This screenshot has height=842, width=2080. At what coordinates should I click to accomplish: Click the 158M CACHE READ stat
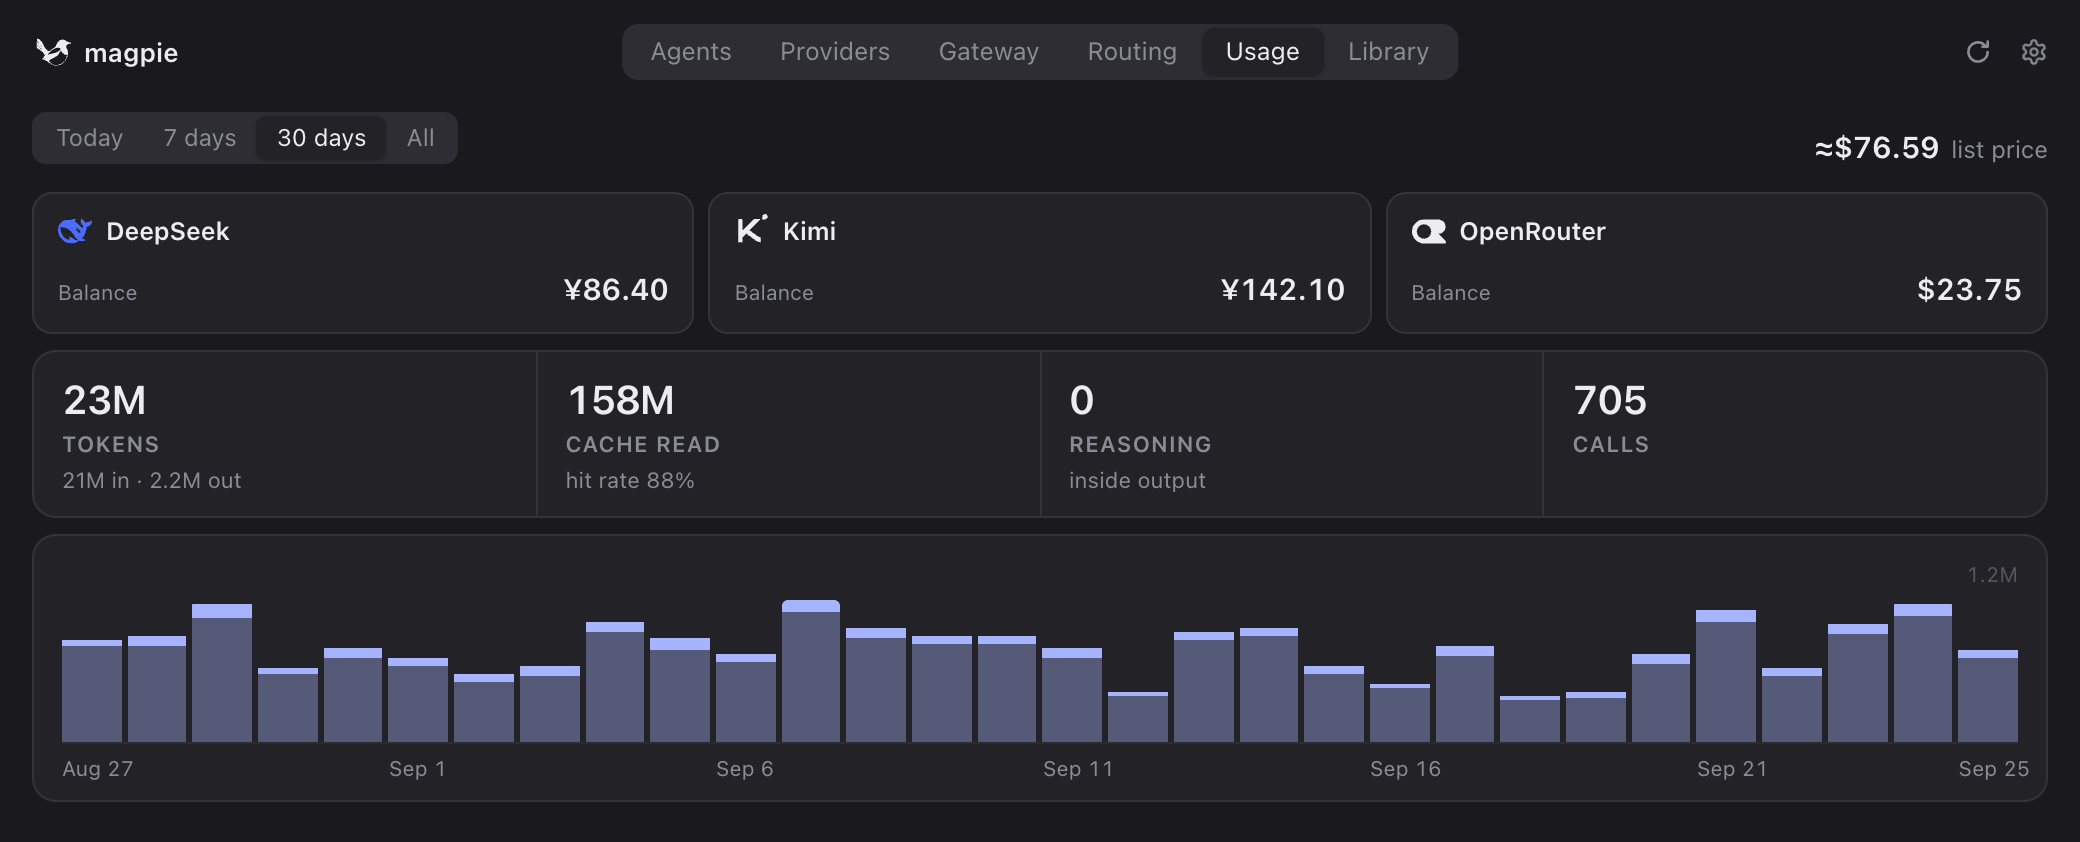tap(789, 434)
